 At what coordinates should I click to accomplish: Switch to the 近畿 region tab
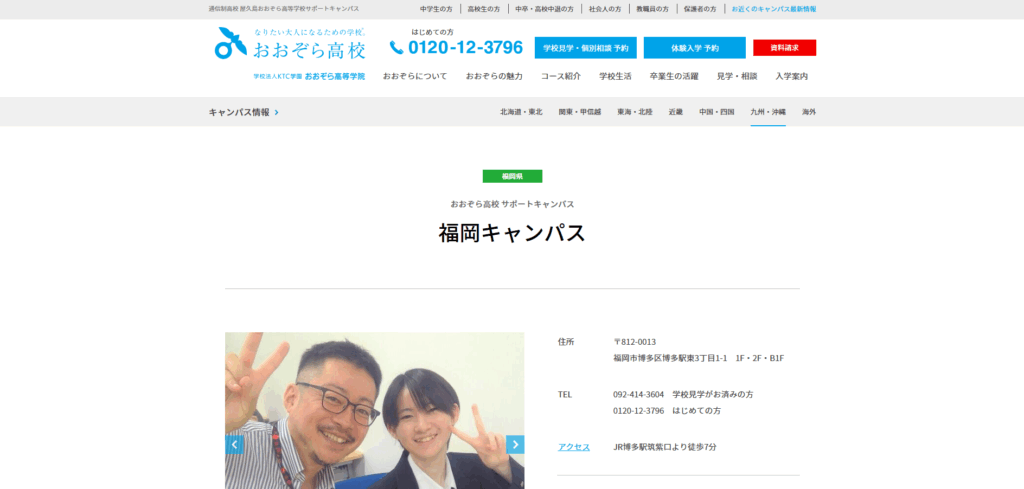tap(676, 112)
